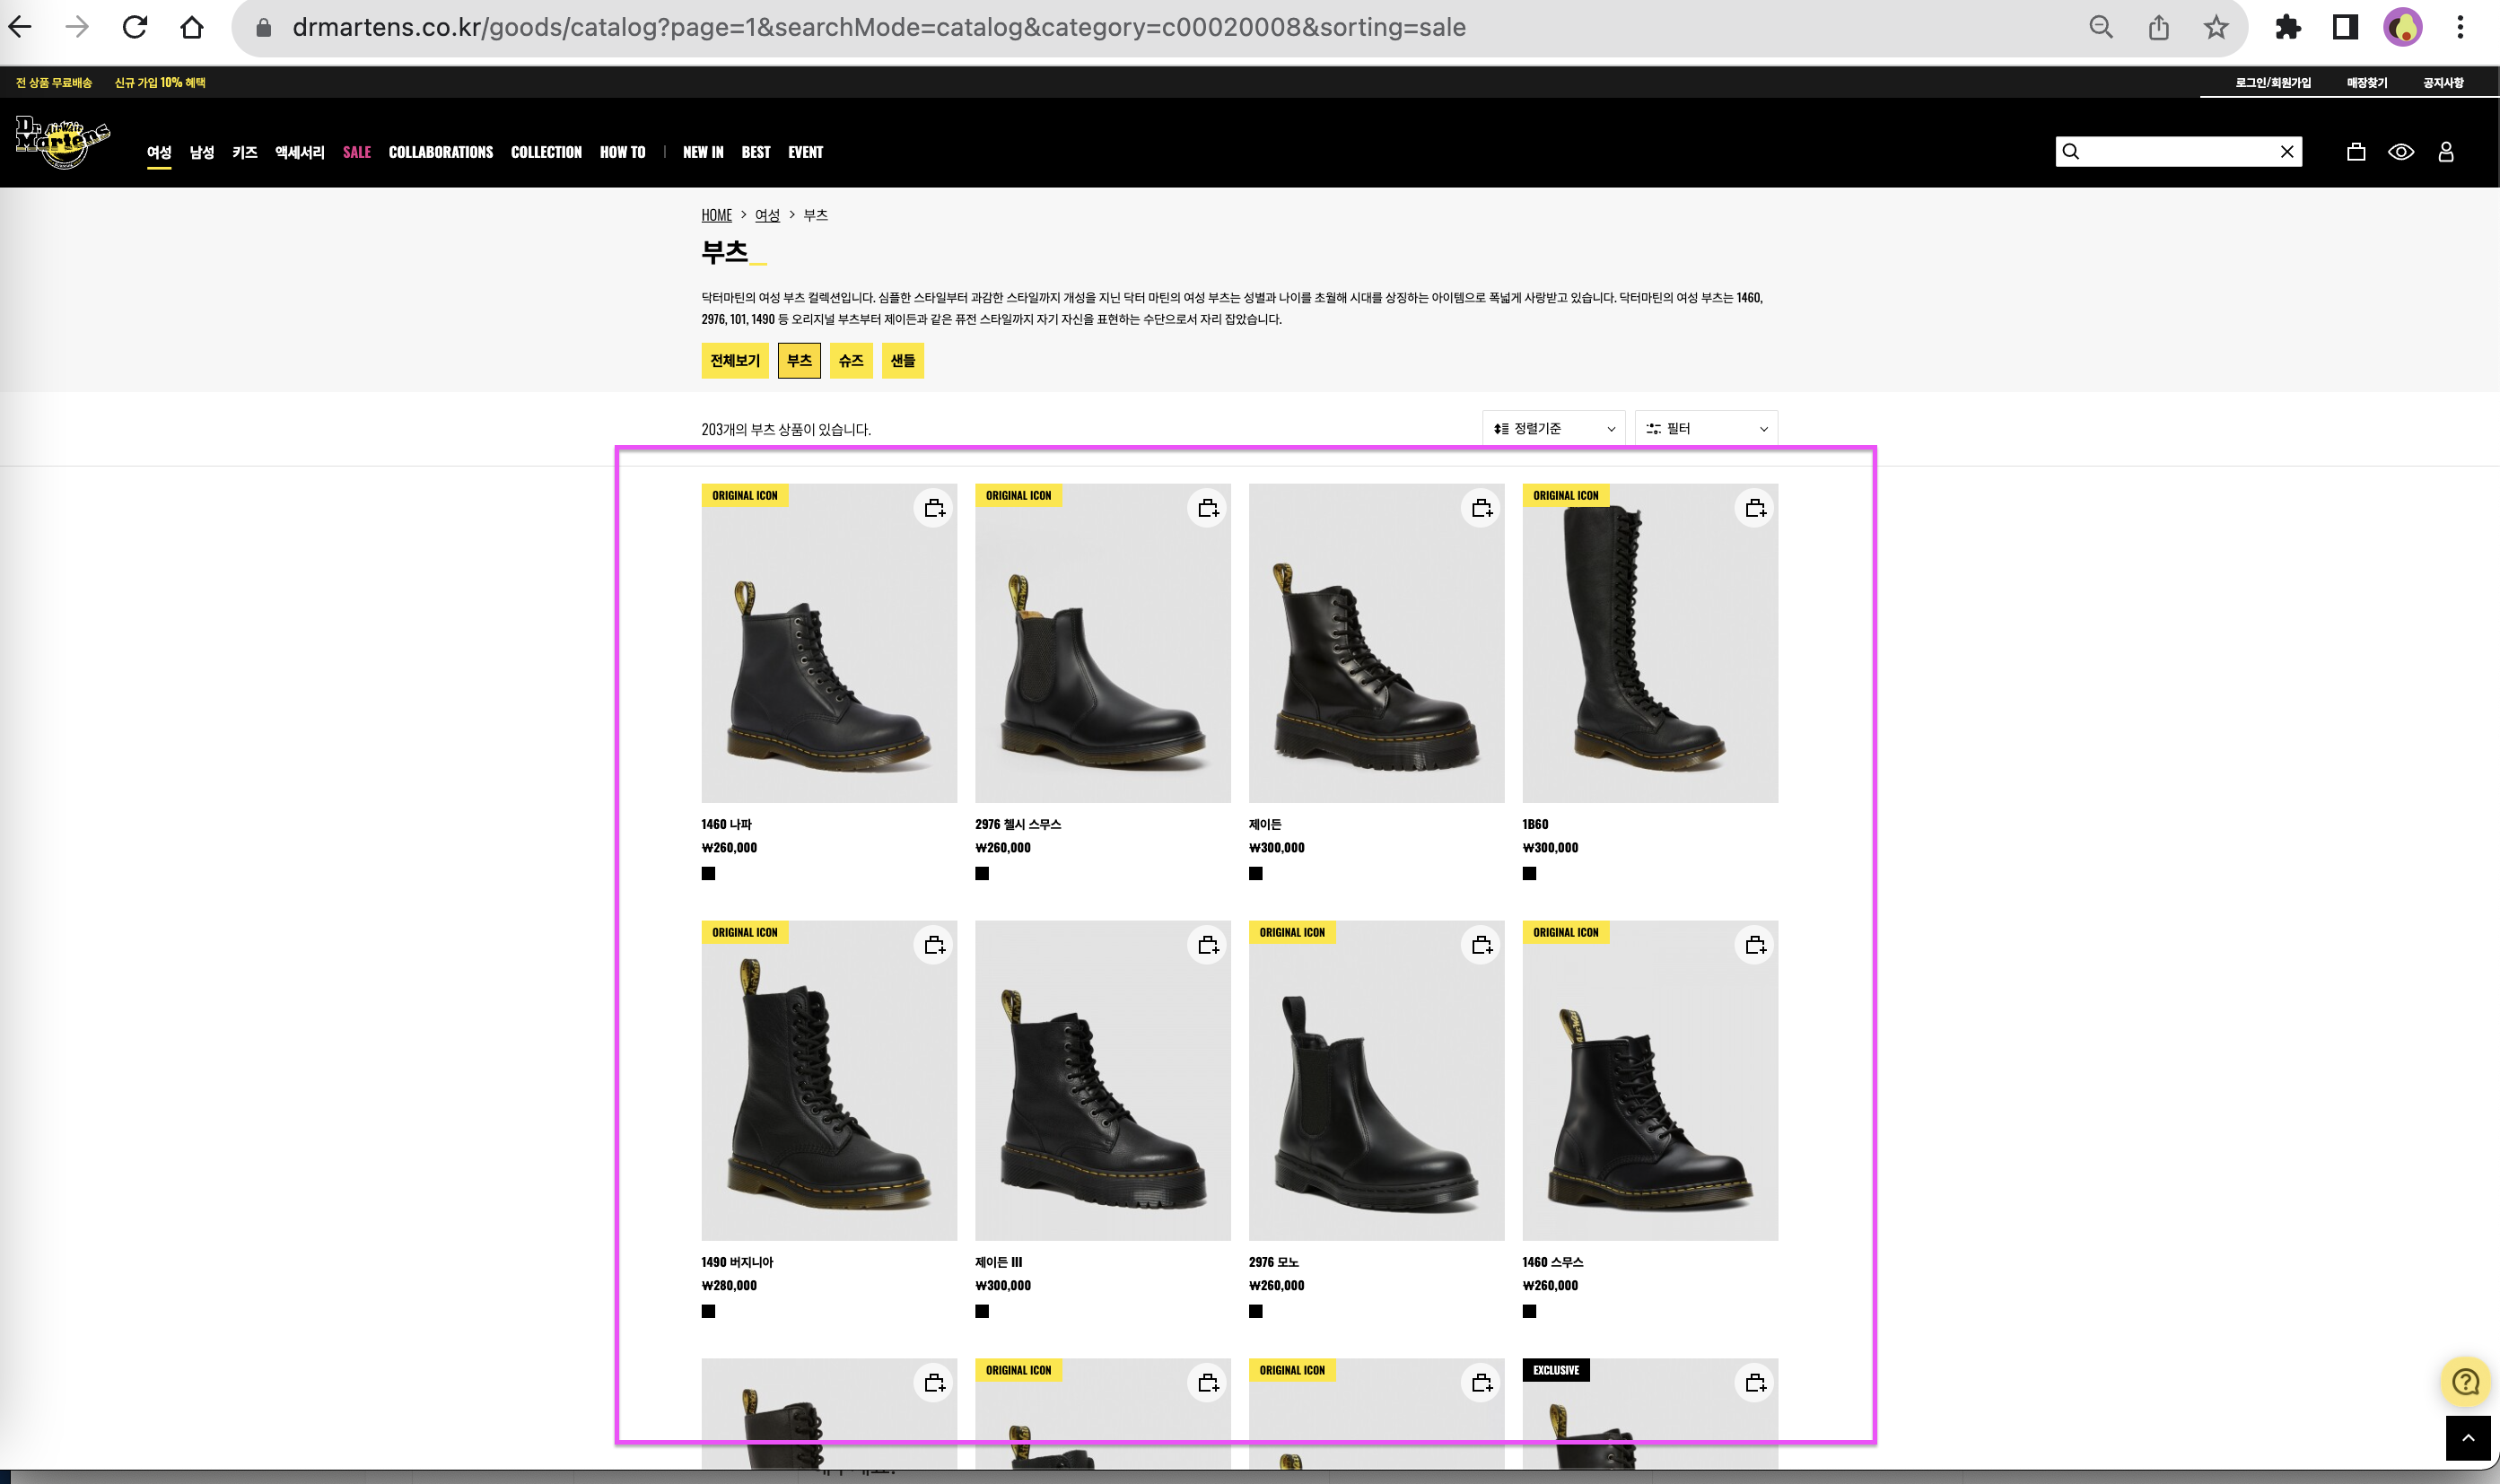Image resolution: width=2500 pixels, height=1484 pixels.
Task: Expand the 정렬기준 sort dropdown
Action: (x=1553, y=429)
